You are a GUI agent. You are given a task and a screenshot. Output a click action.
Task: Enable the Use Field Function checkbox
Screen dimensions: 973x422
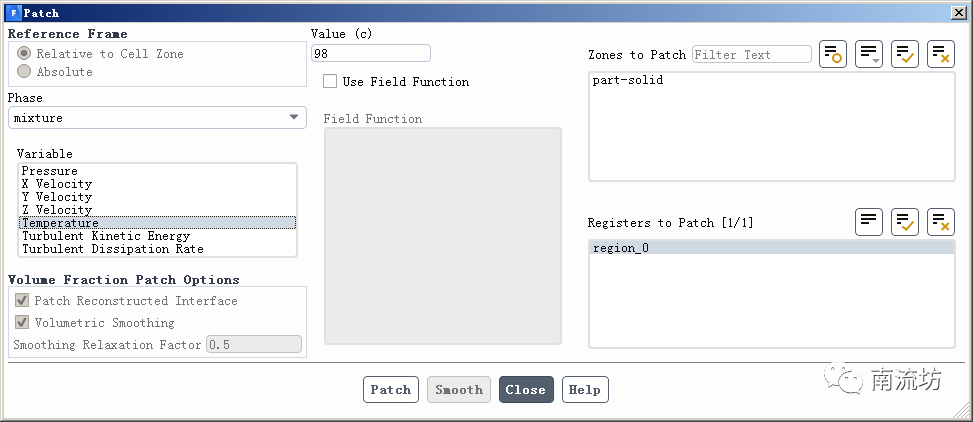[x=330, y=82]
